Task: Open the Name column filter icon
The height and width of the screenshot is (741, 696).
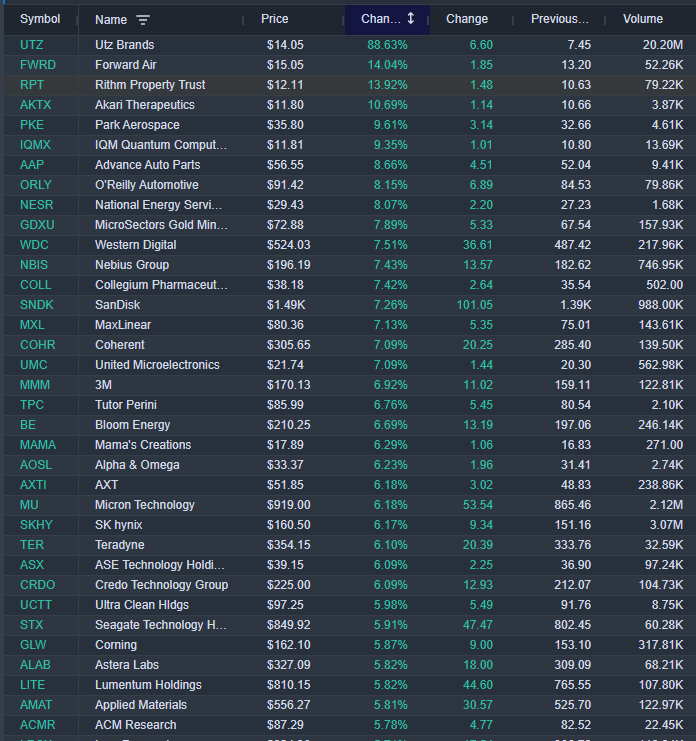Action: coord(143,20)
